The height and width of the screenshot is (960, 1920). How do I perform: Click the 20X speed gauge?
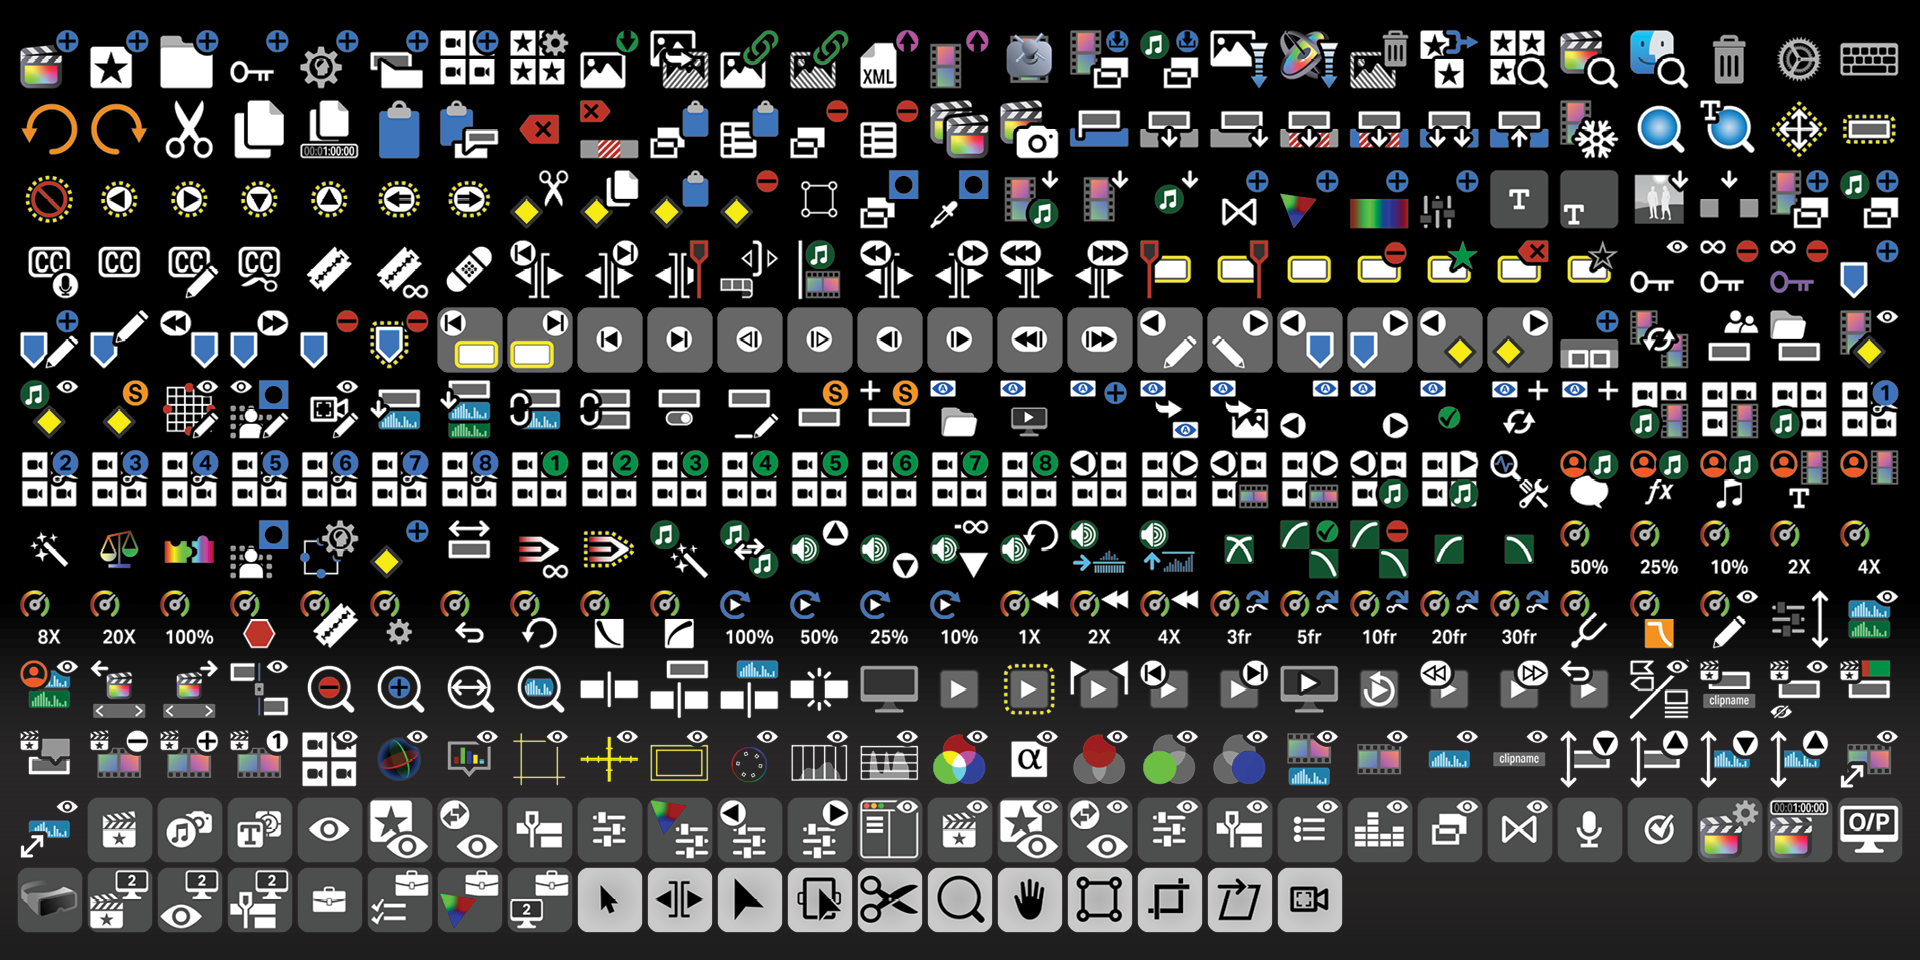tap(118, 618)
